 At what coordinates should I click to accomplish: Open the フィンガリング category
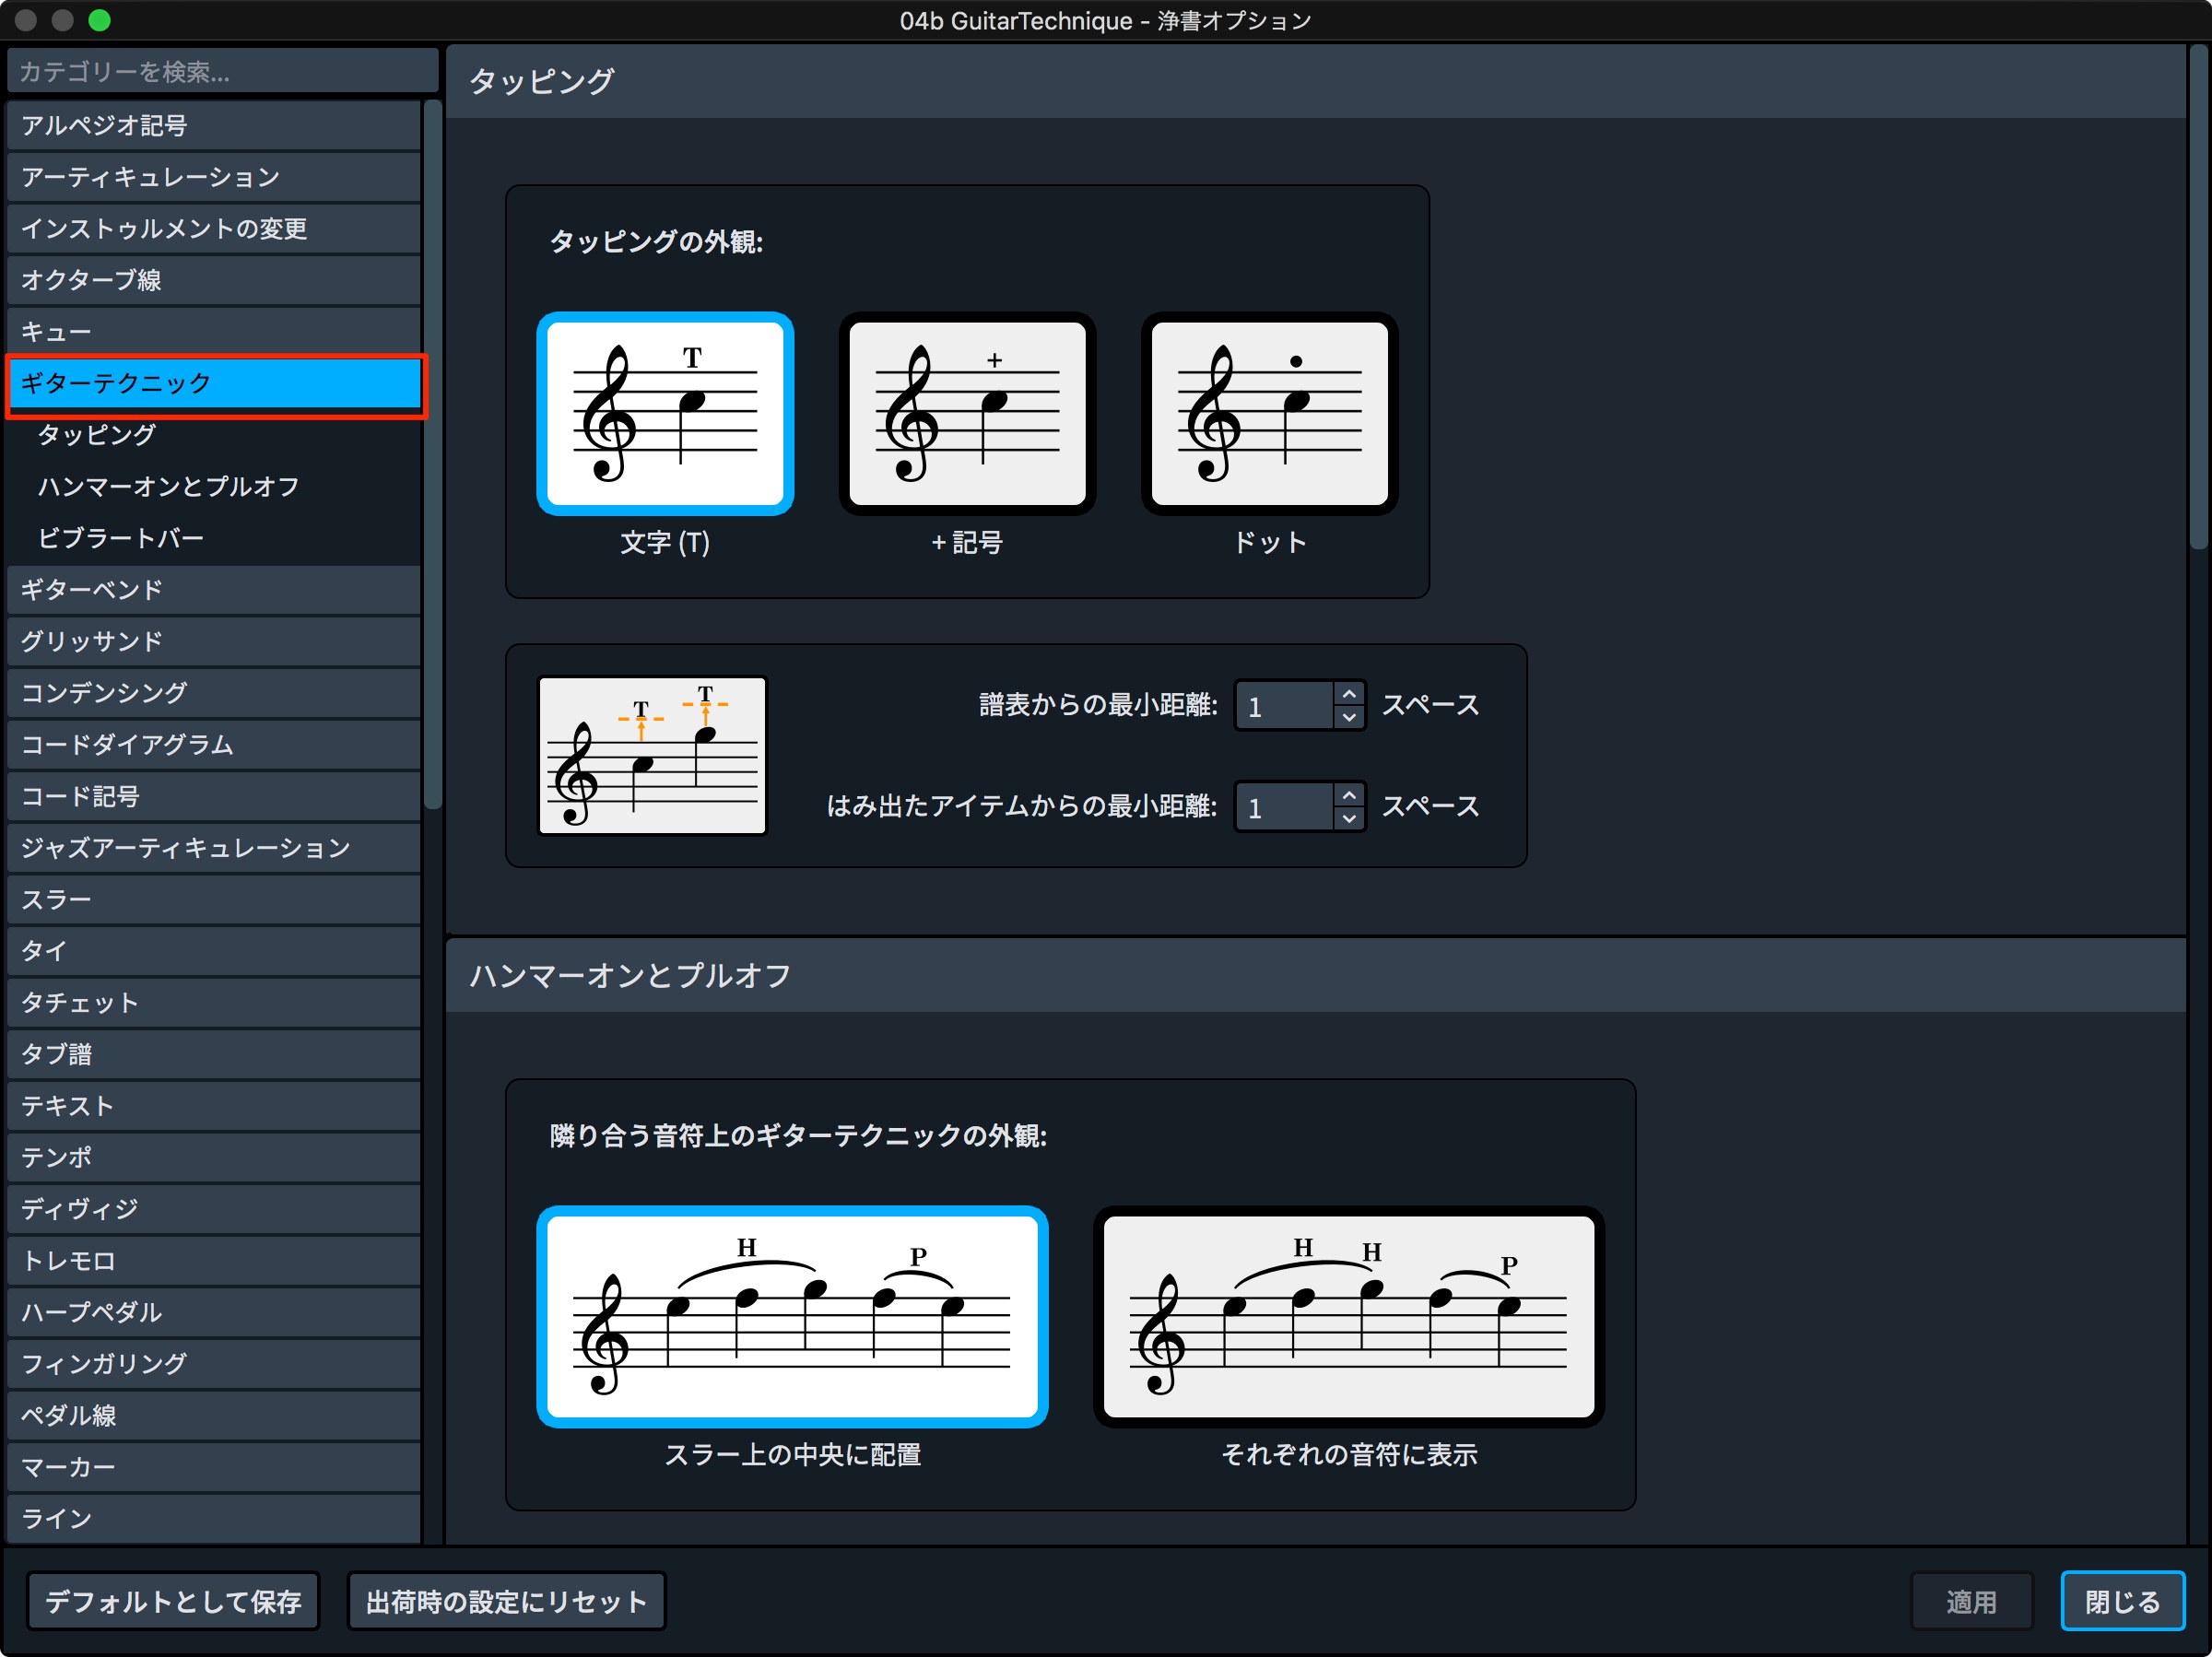click(x=213, y=1364)
